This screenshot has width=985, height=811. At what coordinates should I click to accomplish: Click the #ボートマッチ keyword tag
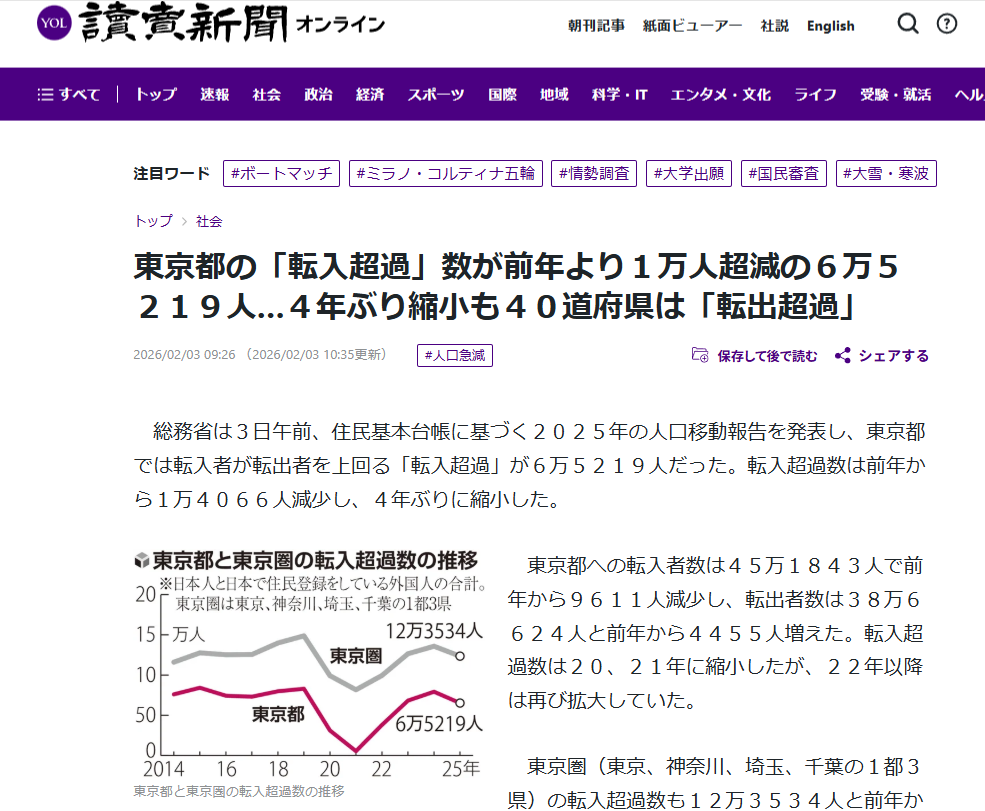(x=281, y=174)
